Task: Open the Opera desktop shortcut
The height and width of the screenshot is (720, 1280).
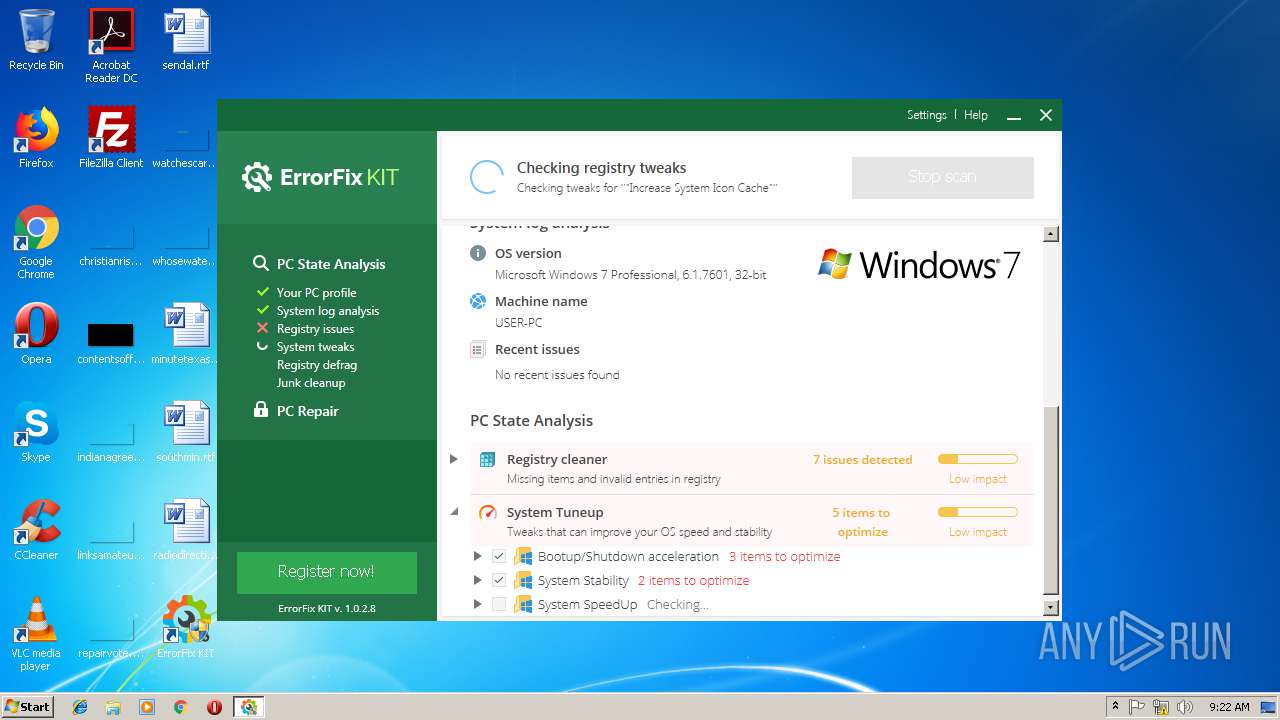Action: click(x=36, y=333)
